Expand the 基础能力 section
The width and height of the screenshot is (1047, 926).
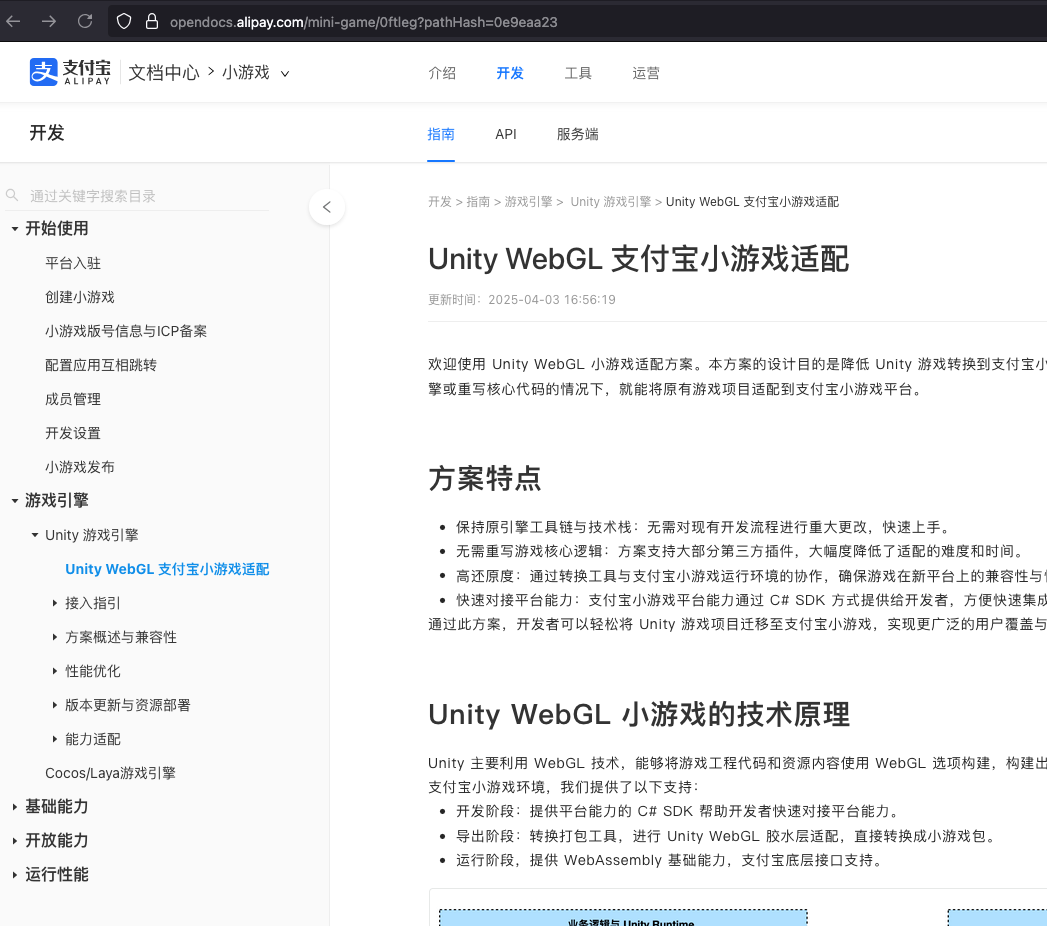[15, 806]
